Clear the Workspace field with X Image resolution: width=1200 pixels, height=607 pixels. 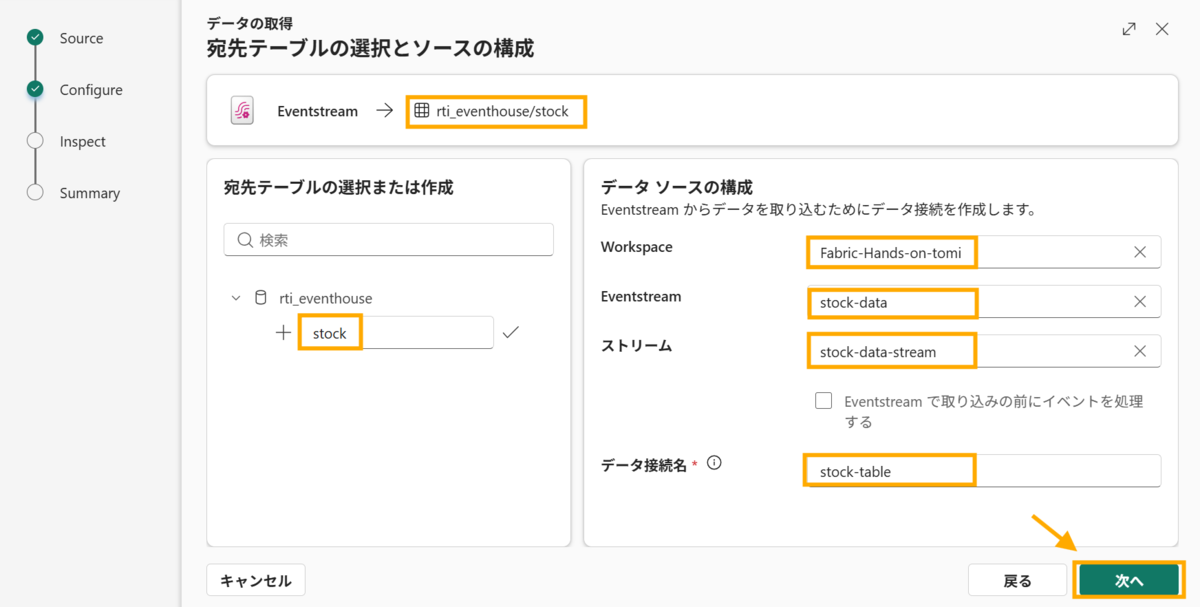click(x=1140, y=252)
